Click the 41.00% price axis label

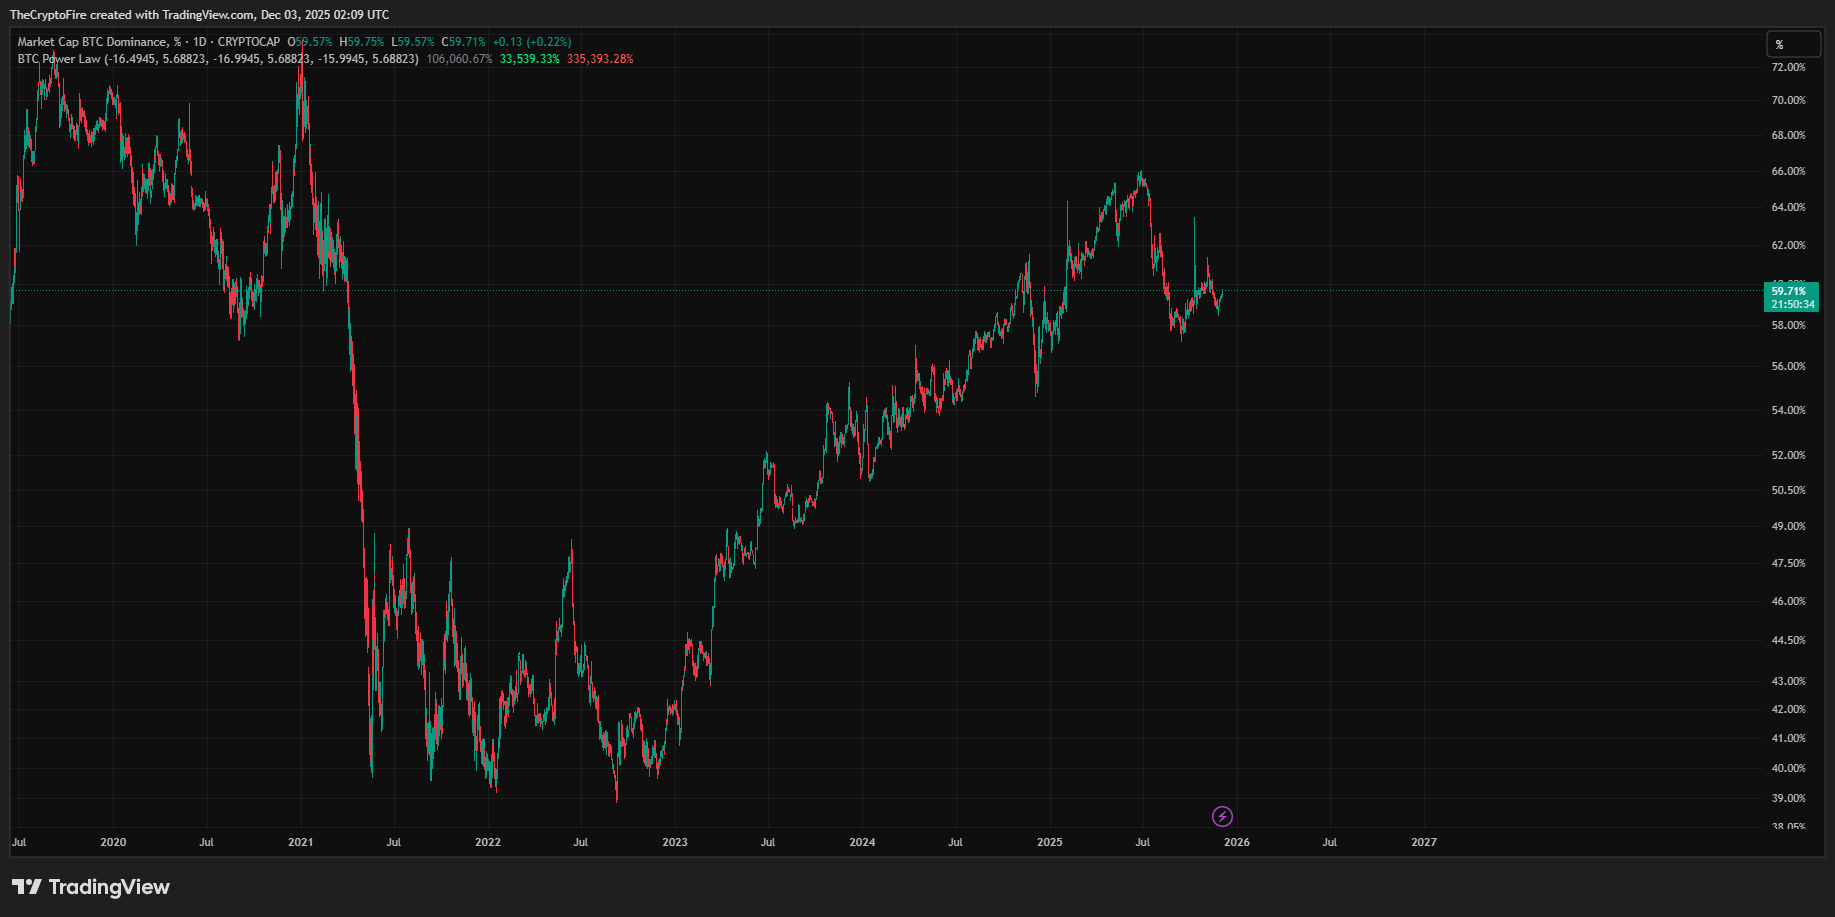click(1788, 738)
